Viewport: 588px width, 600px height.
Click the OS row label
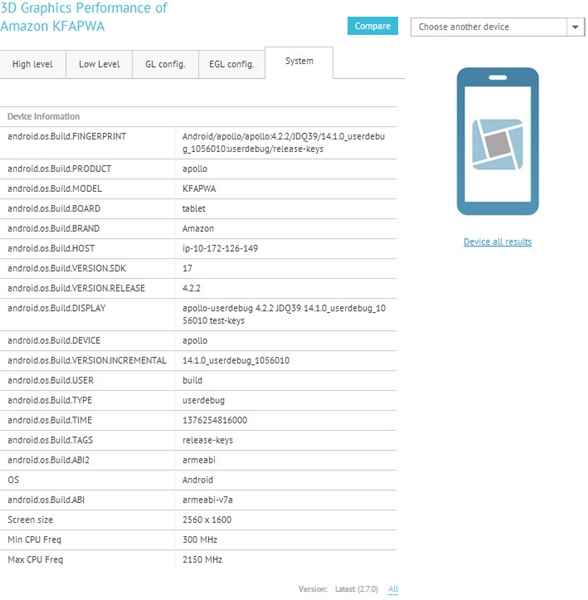tap(13, 480)
